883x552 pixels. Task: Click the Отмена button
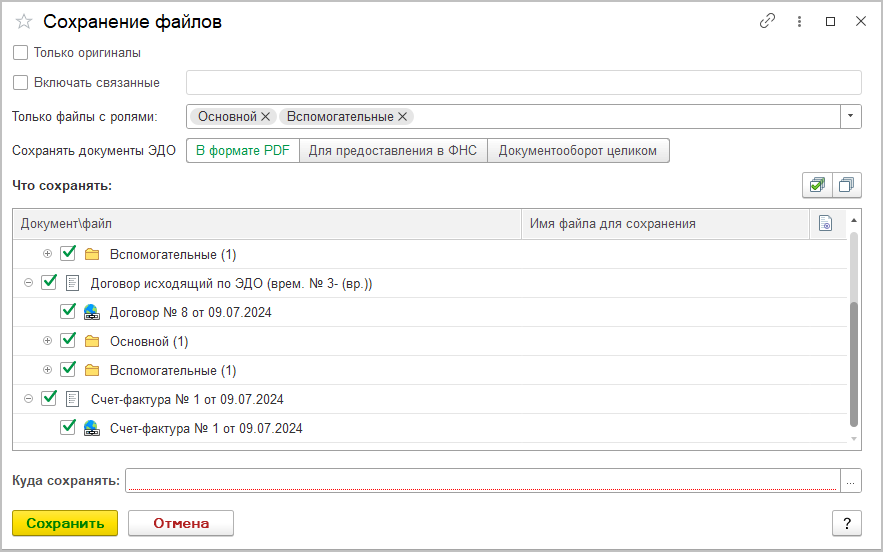(181, 523)
